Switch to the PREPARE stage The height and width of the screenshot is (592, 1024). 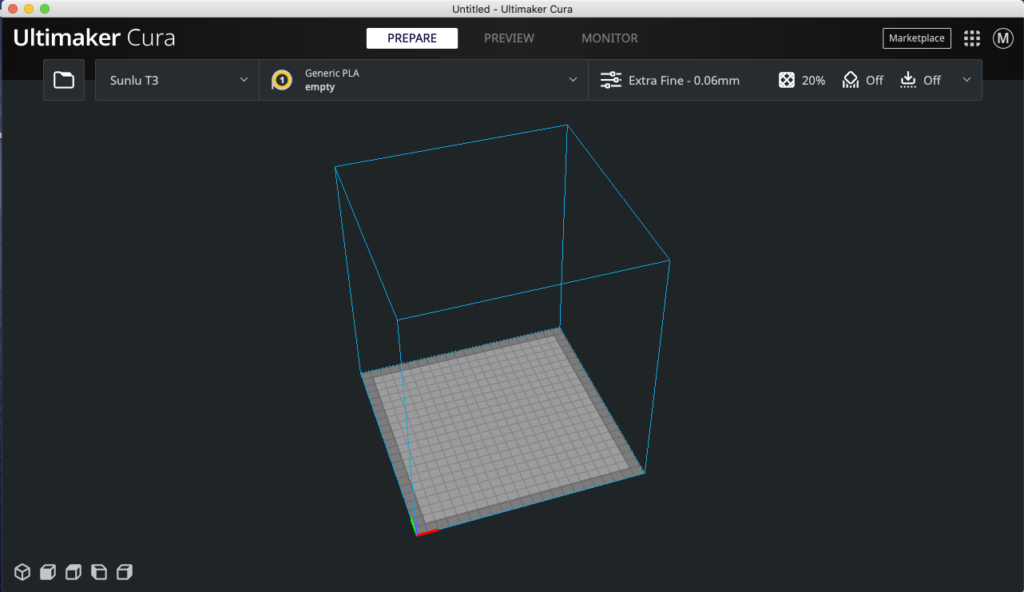point(412,38)
